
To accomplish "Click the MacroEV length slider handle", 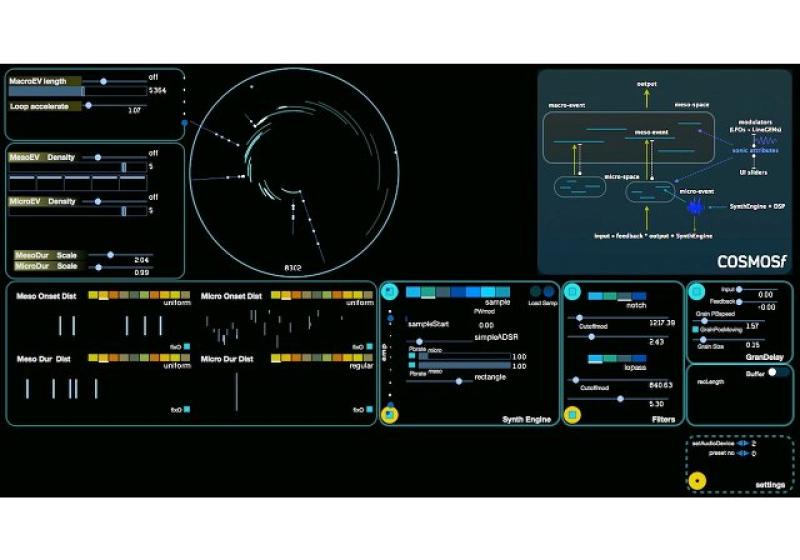I will [104, 81].
